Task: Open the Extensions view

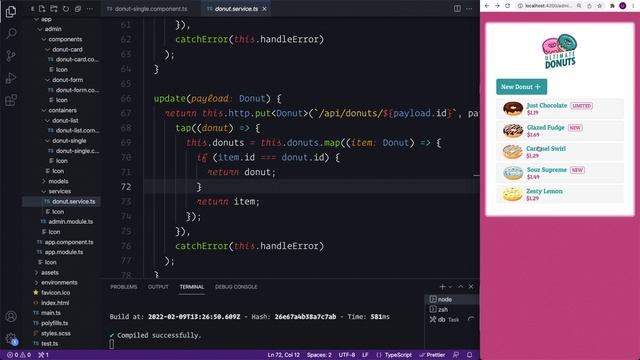Action: coord(11,100)
